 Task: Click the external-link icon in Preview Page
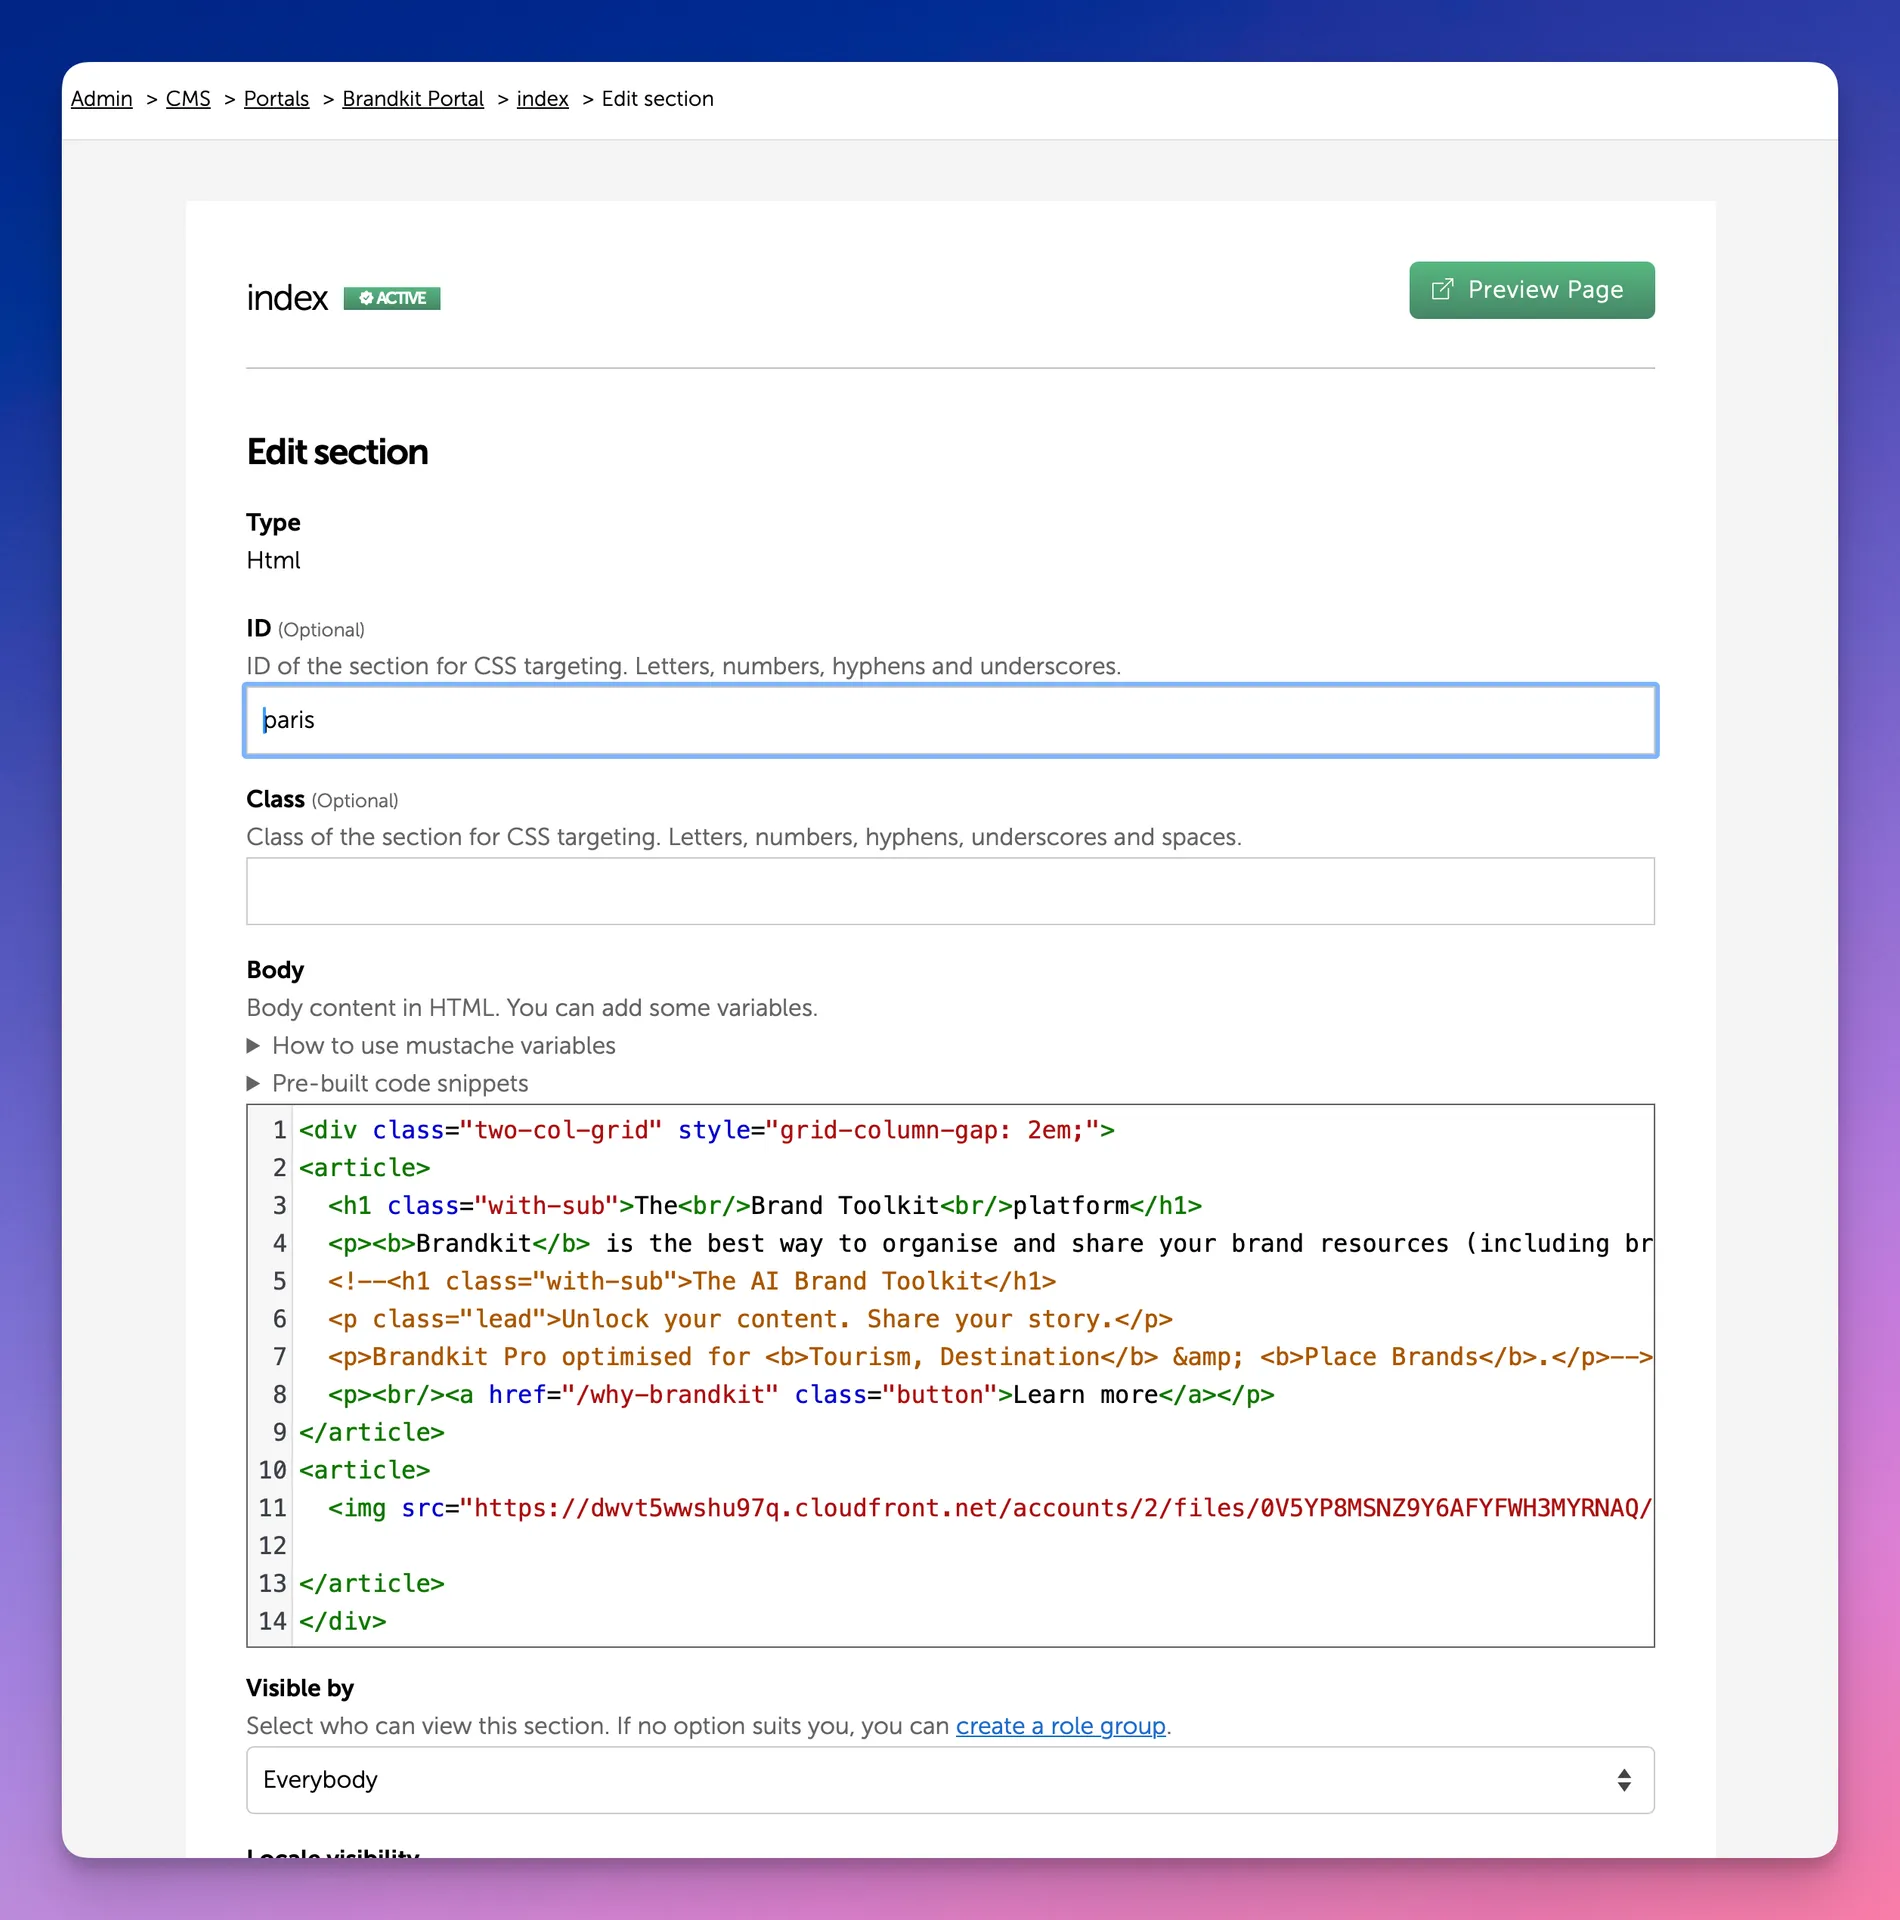1442,290
